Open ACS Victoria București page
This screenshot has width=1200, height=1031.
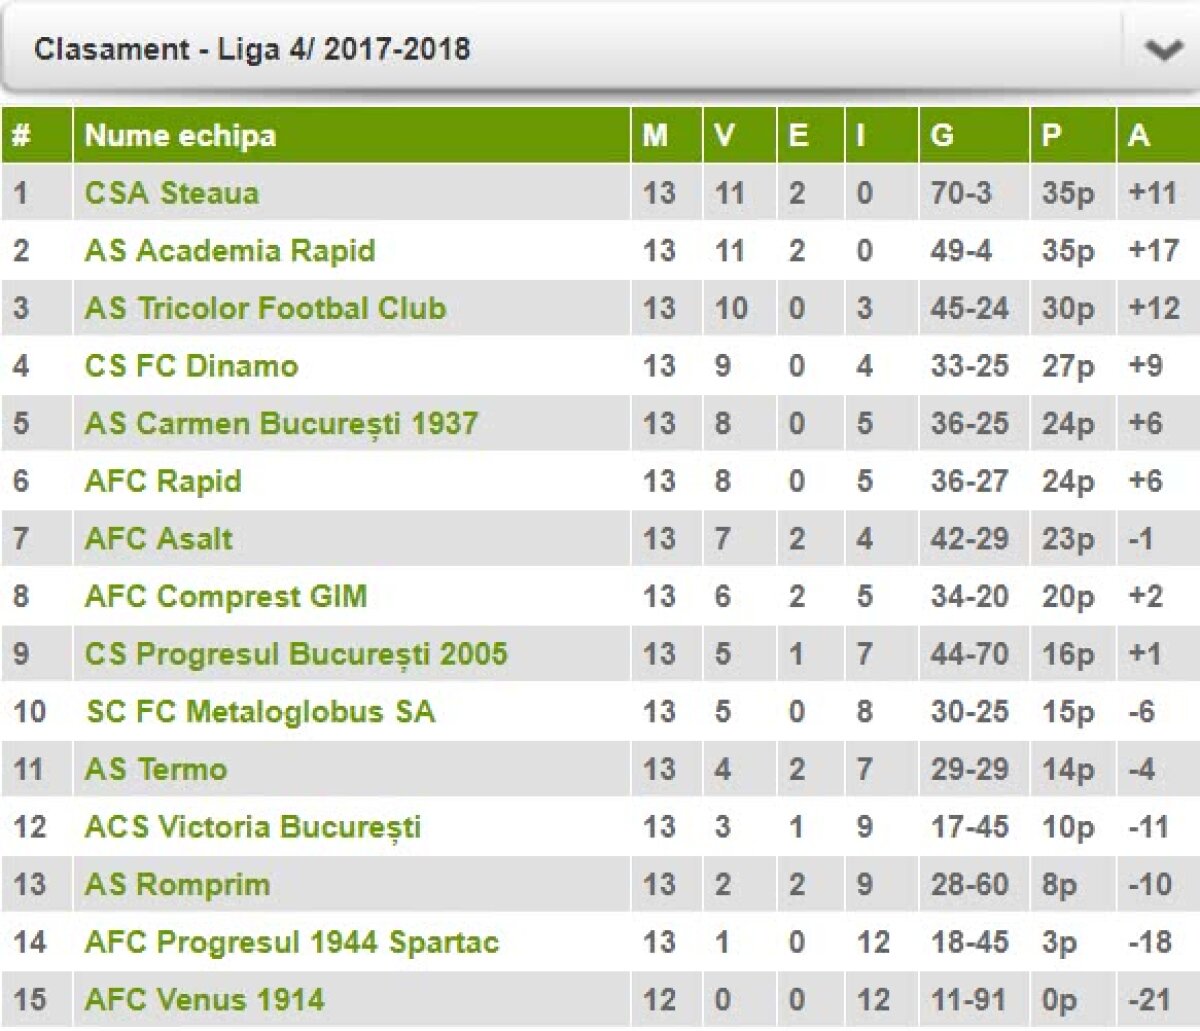tap(253, 827)
